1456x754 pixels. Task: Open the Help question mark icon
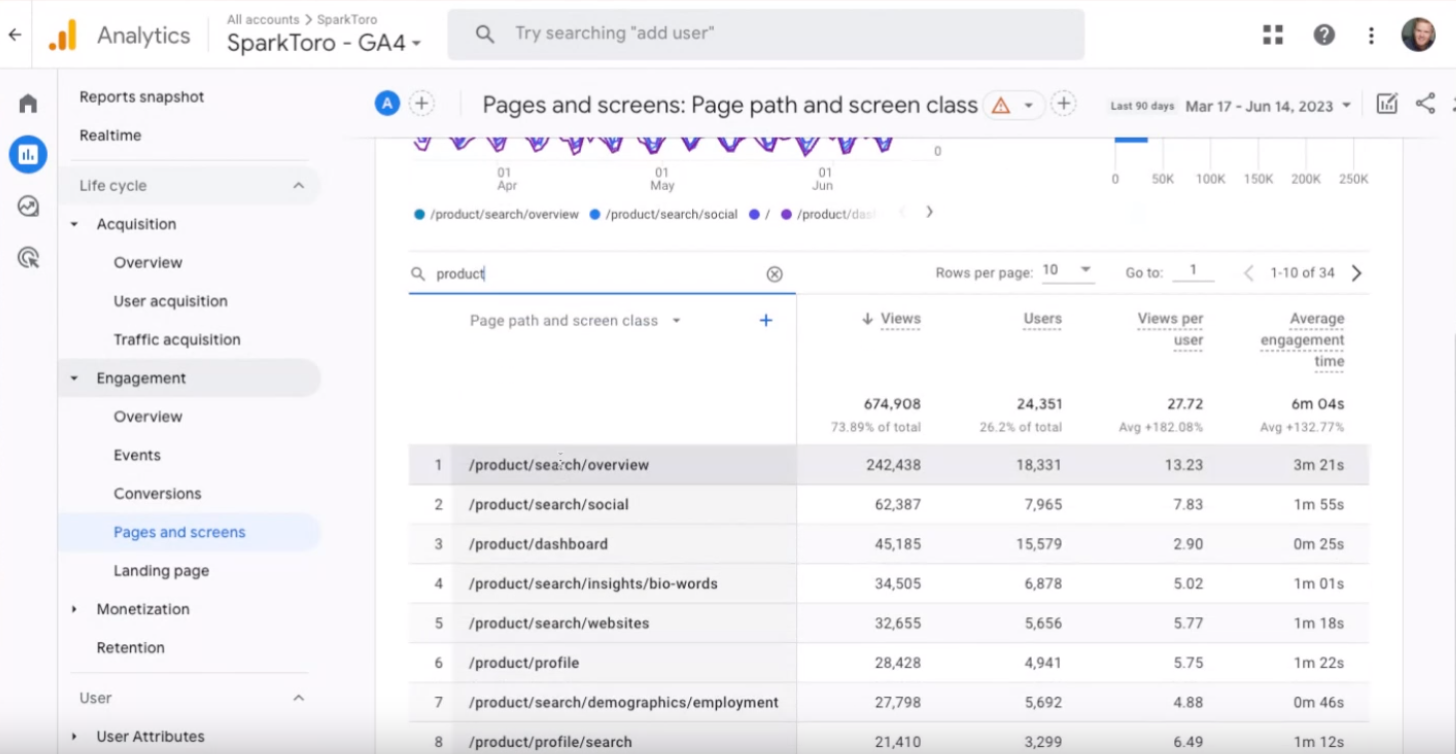click(1324, 35)
